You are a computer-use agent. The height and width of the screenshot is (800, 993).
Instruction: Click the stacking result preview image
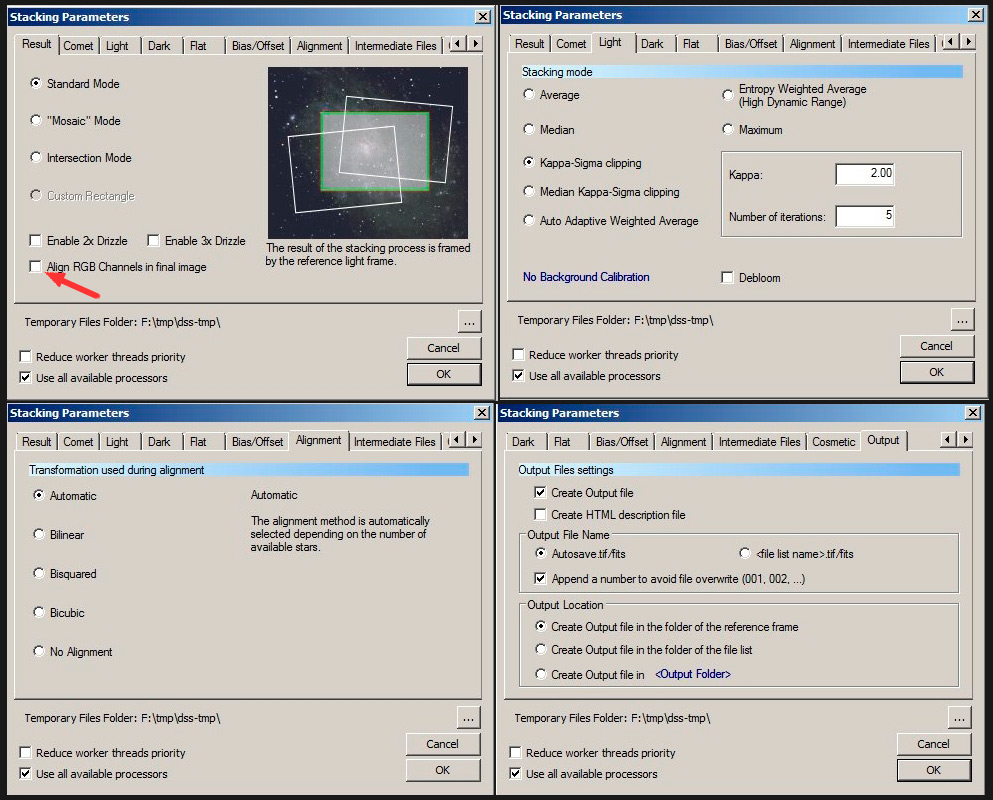(x=367, y=152)
